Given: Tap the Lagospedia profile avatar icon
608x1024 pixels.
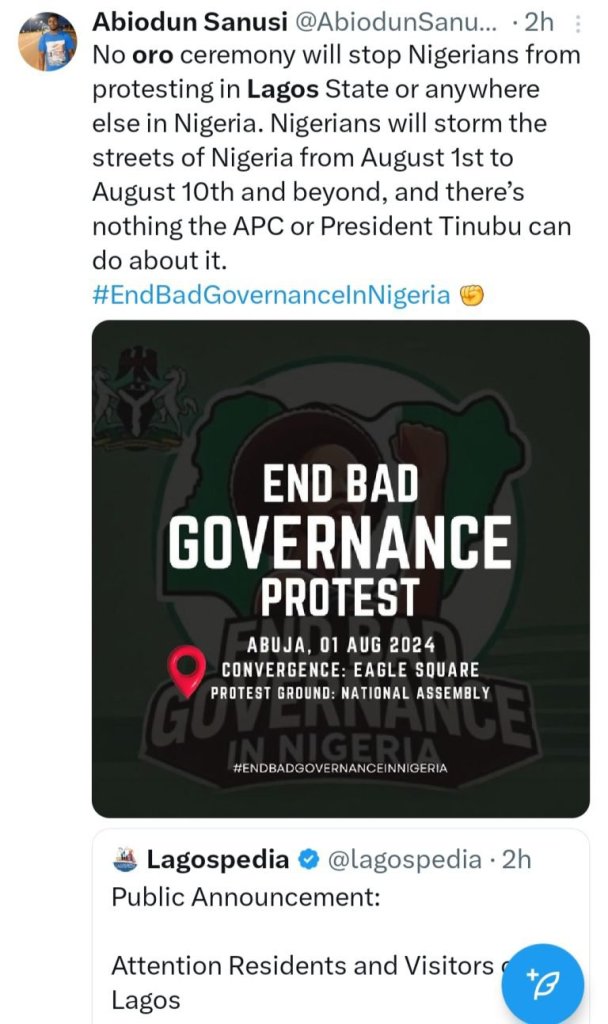Looking at the screenshot, I should coord(124,859).
